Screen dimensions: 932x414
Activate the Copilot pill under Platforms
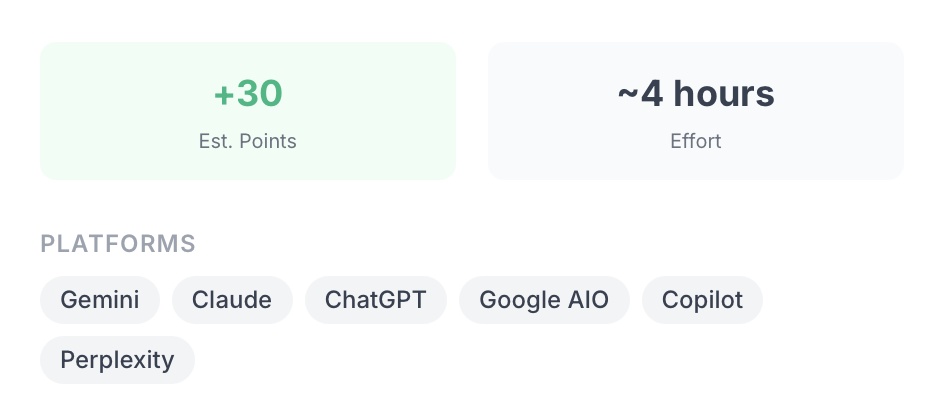pos(702,300)
